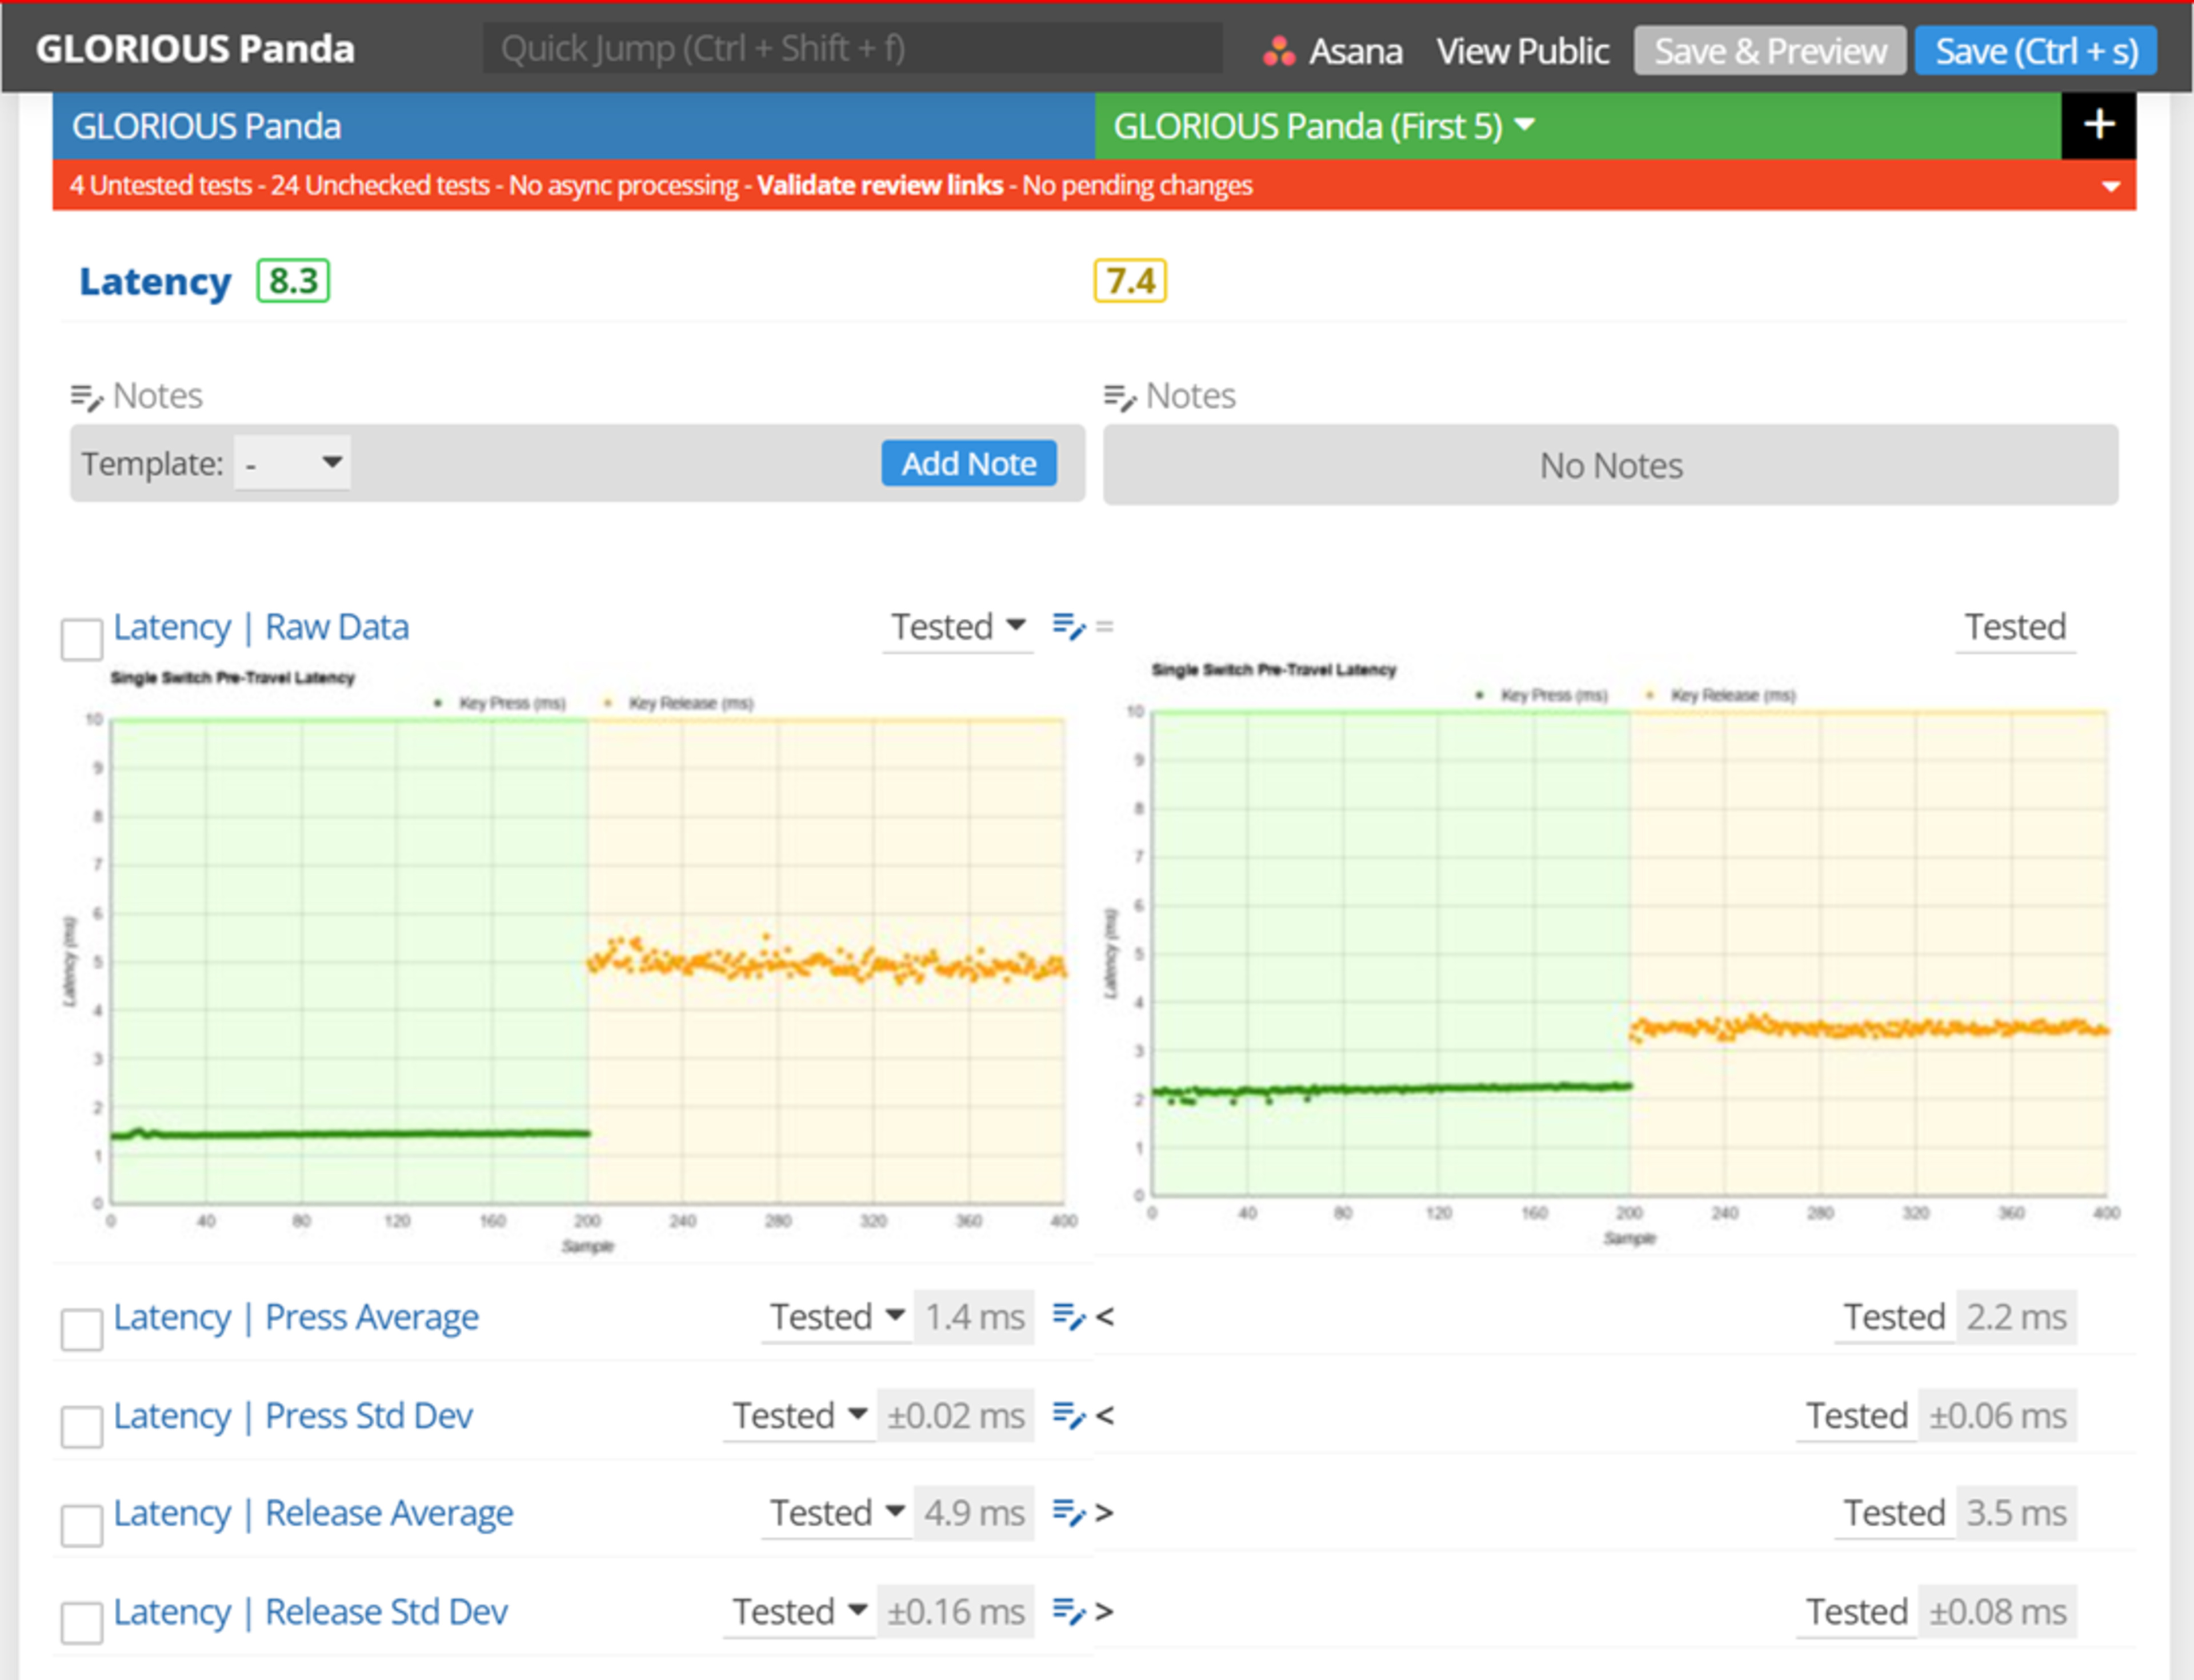Check the Latency Raw Data checkbox
The image size is (2194, 1680).
[x=82, y=639]
